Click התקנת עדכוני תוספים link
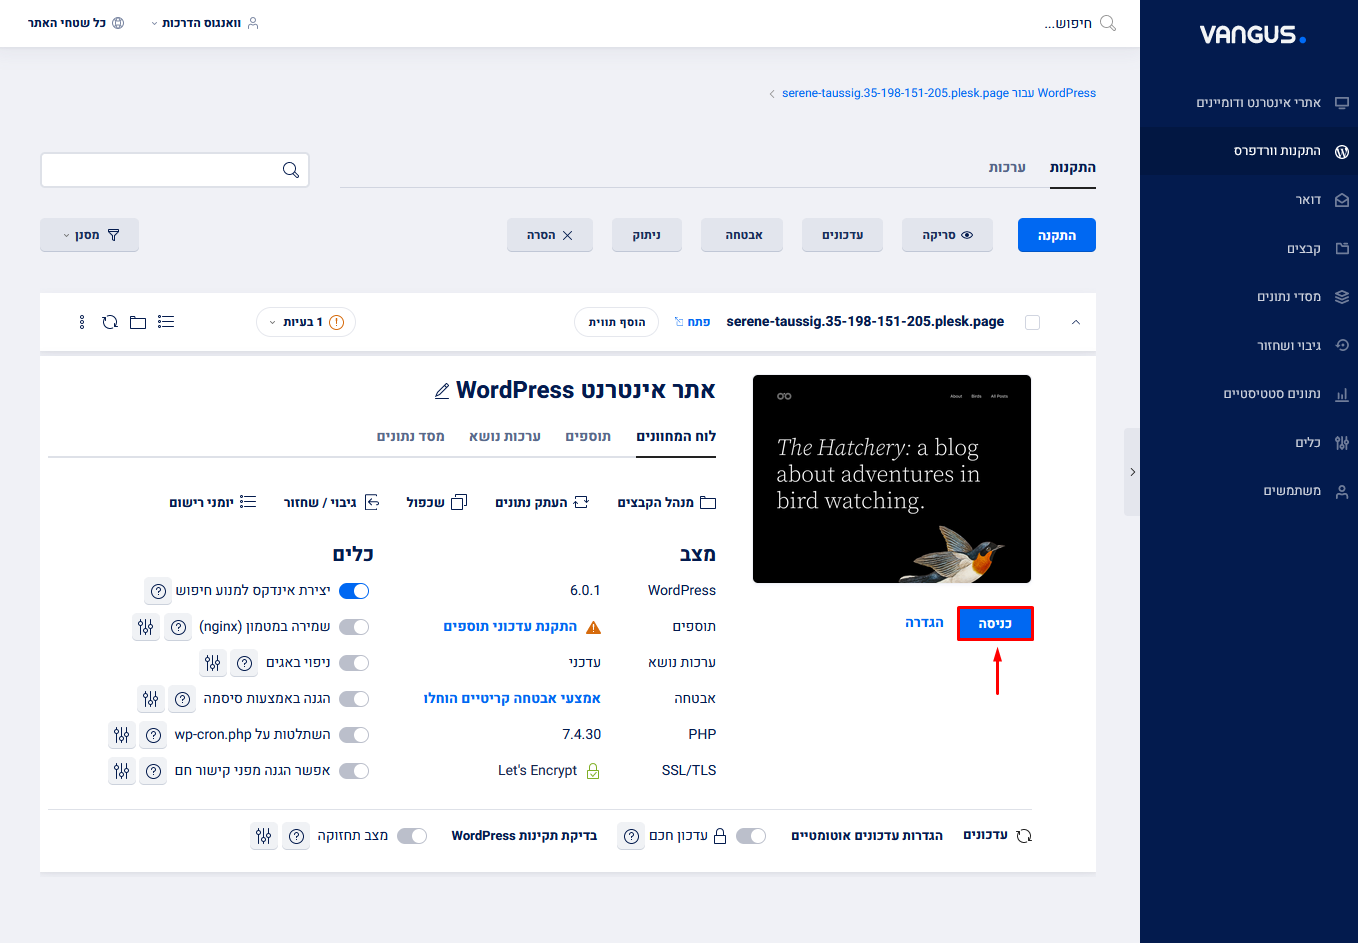This screenshot has width=1358, height=943. [510, 626]
